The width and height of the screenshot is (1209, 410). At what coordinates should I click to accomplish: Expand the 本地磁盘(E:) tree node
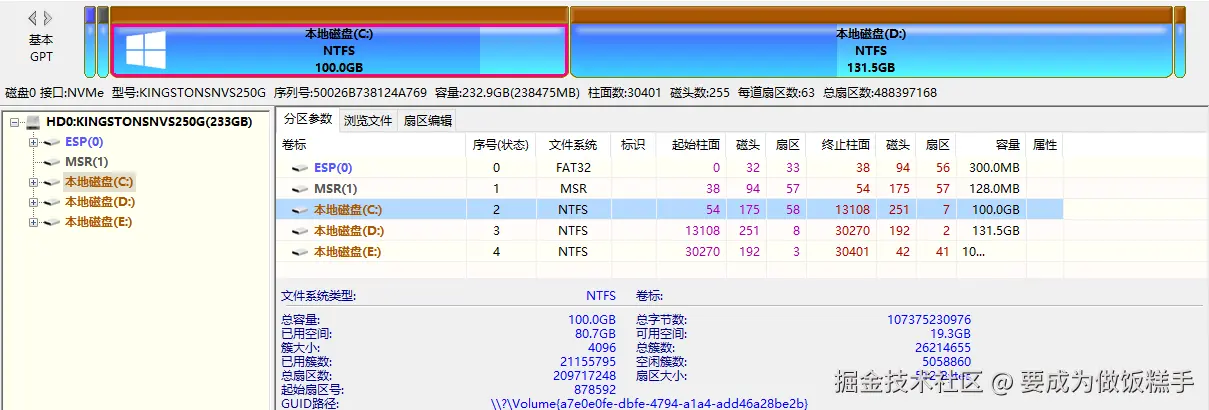click(x=34, y=222)
